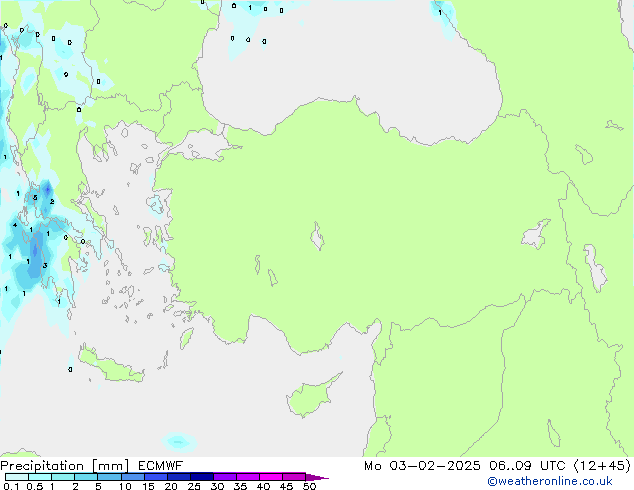
Task: Select the legend label '30'
Action: click(x=217, y=486)
